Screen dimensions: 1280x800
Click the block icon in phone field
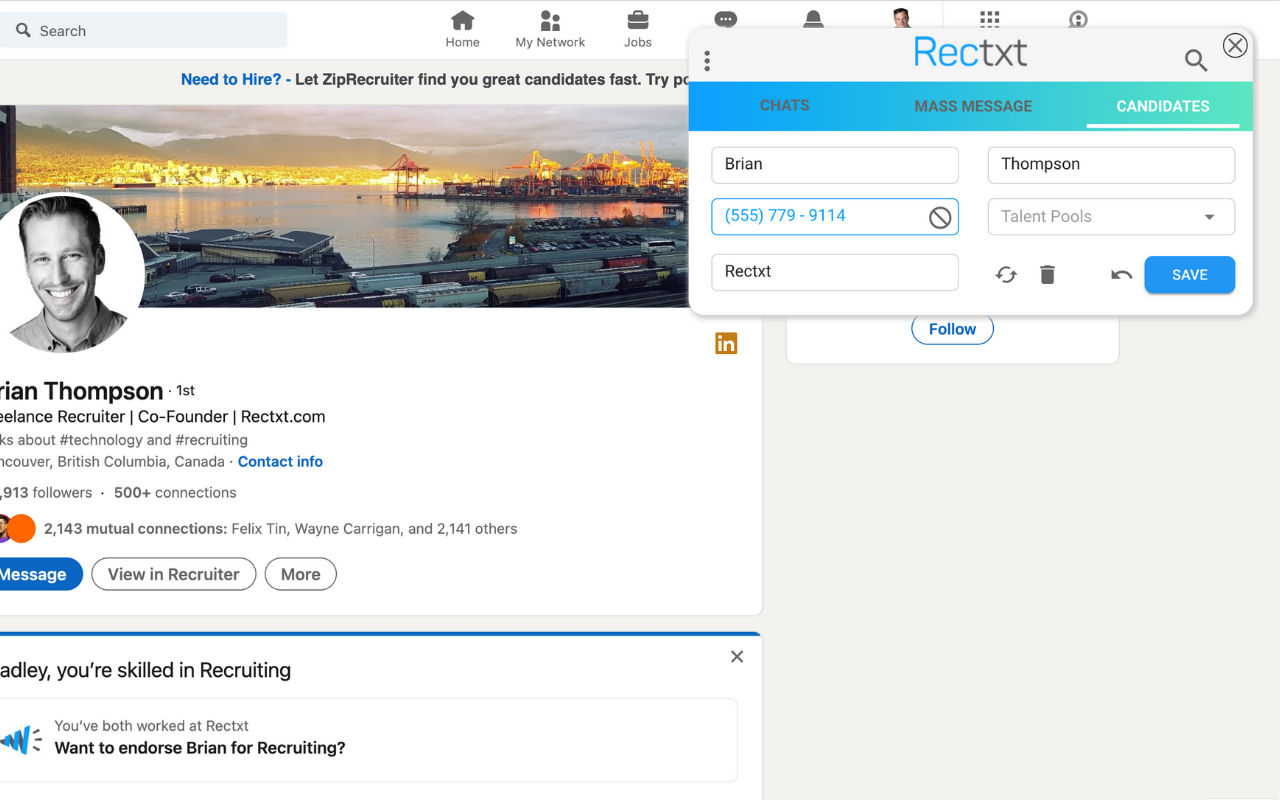(940, 217)
